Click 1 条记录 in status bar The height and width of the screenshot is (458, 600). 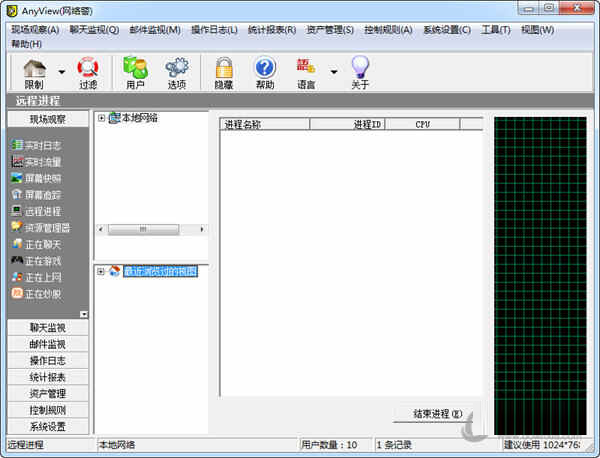click(394, 445)
